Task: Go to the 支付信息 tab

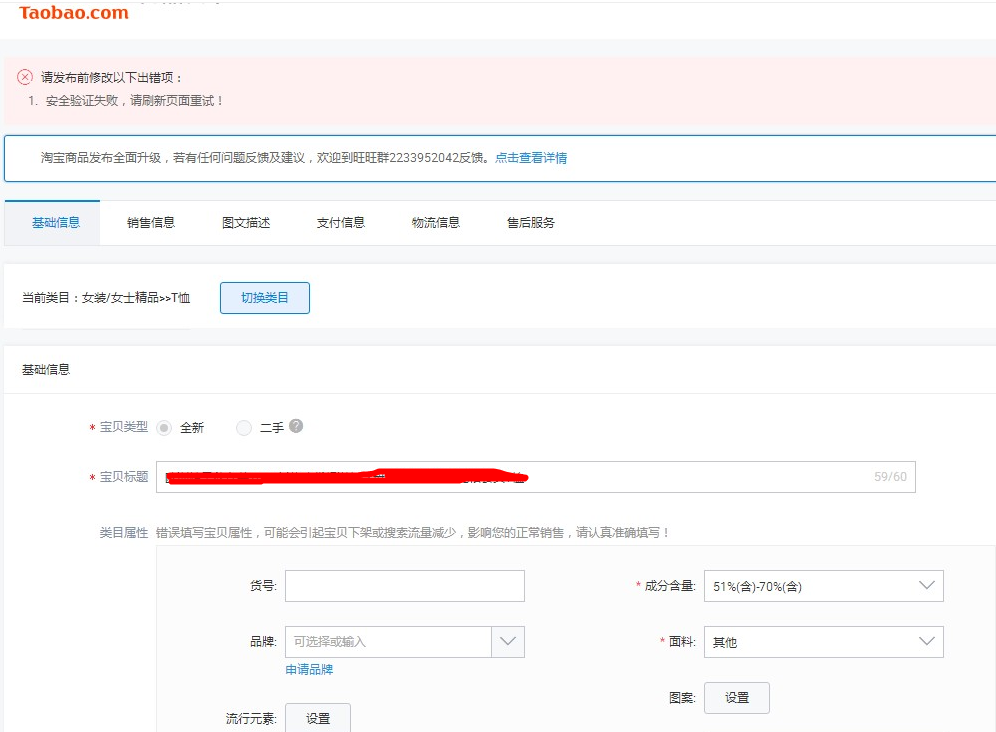Action: click(341, 223)
